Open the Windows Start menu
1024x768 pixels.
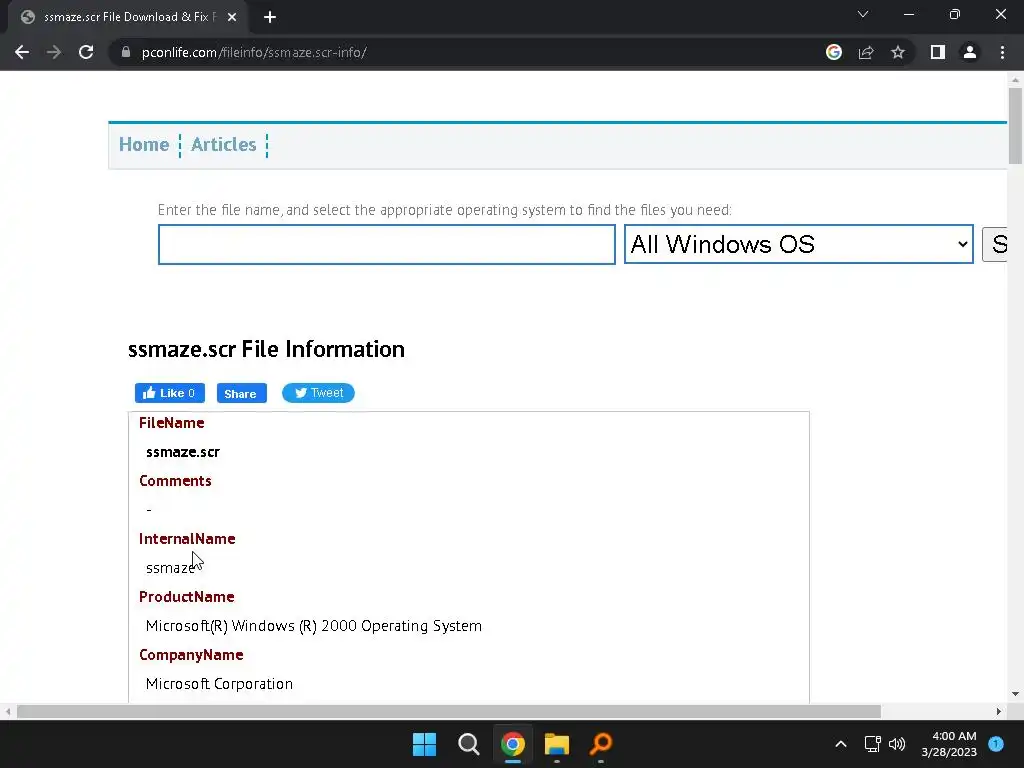[424, 744]
